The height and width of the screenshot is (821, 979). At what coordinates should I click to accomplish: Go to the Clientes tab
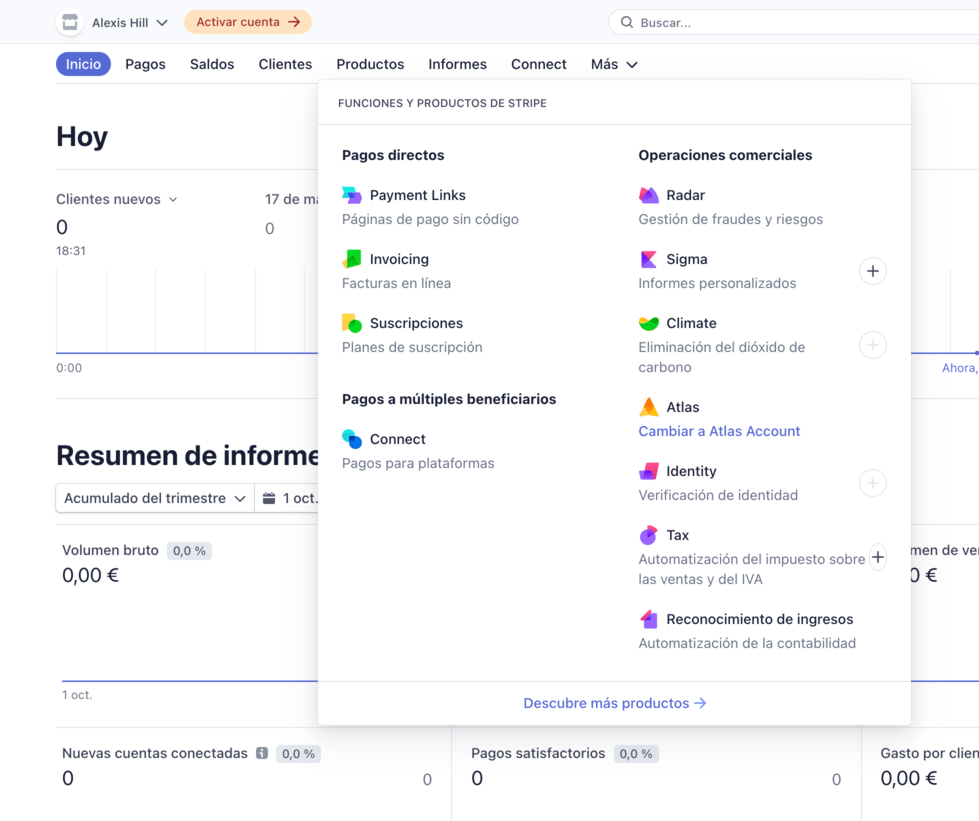pos(285,64)
